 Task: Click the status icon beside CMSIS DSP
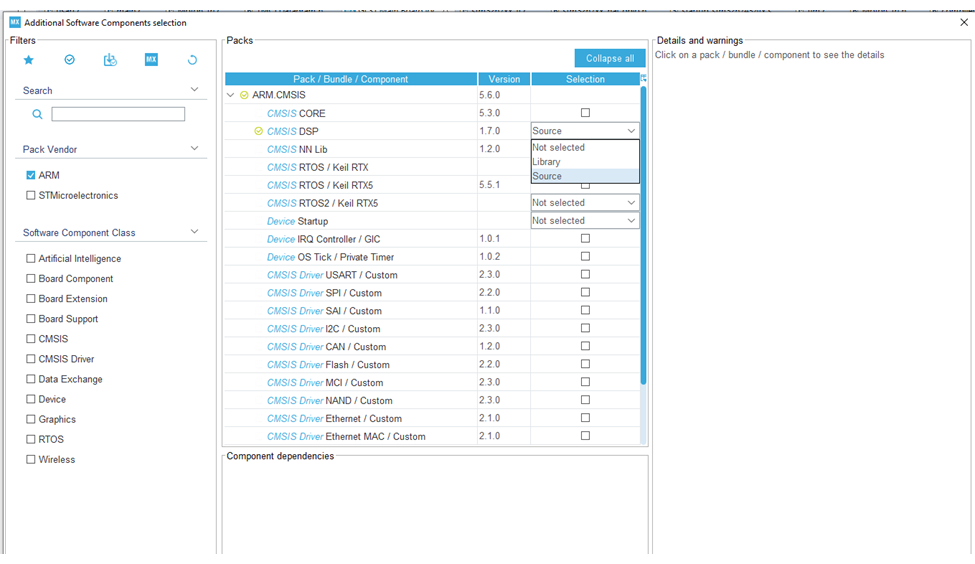259,131
